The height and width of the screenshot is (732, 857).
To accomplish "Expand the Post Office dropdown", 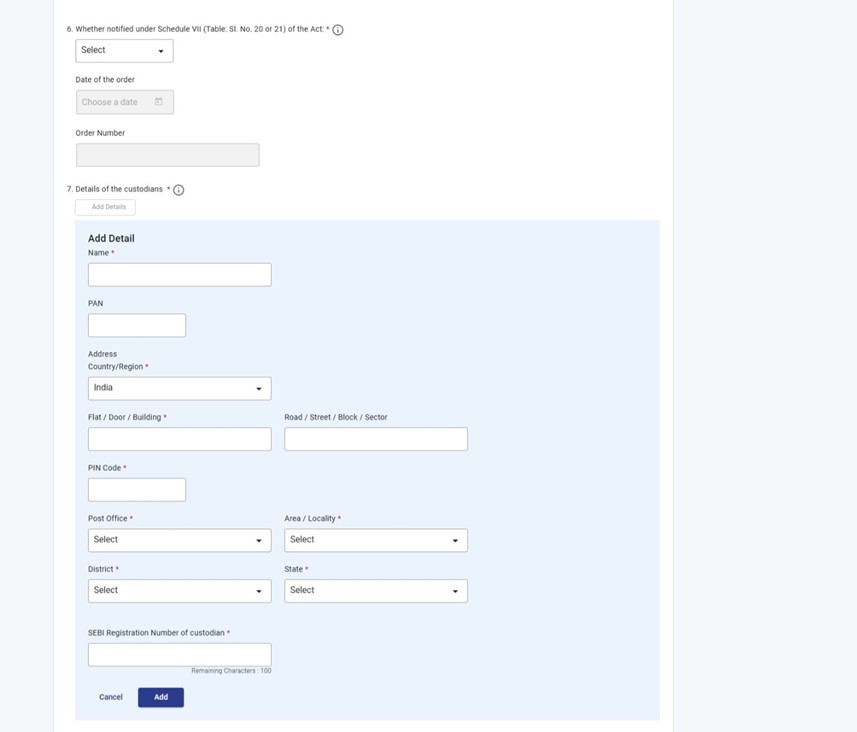I will (x=179, y=539).
